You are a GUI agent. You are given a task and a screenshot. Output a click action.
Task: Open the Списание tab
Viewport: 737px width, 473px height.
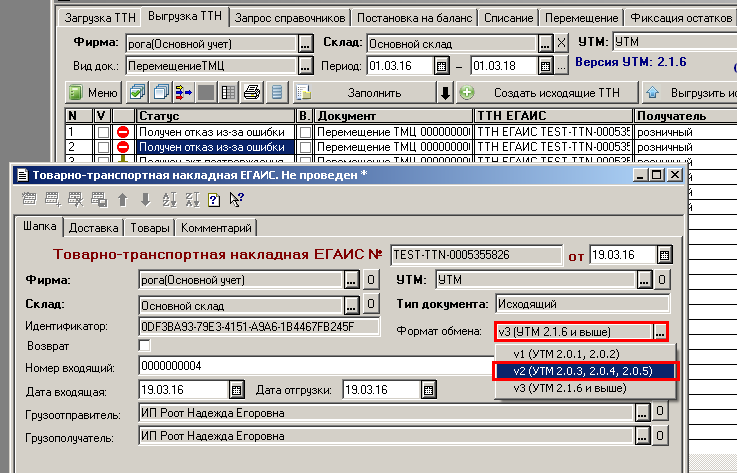pos(509,18)
